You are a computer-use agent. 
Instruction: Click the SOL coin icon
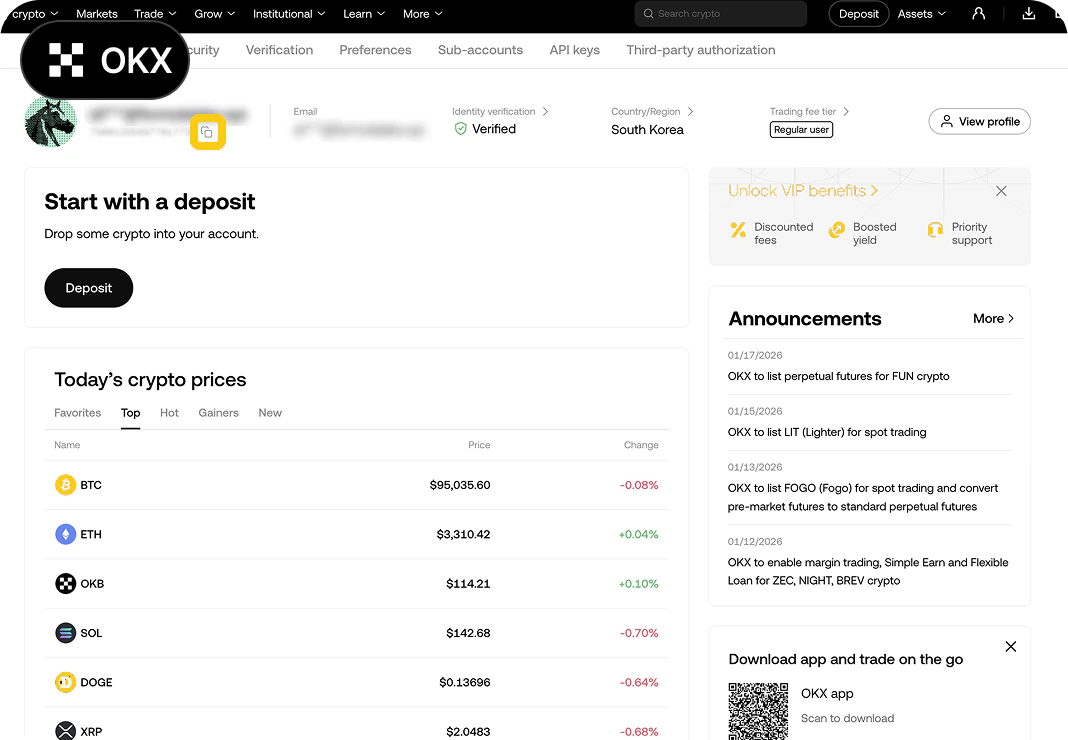click(x=65, y=633)
